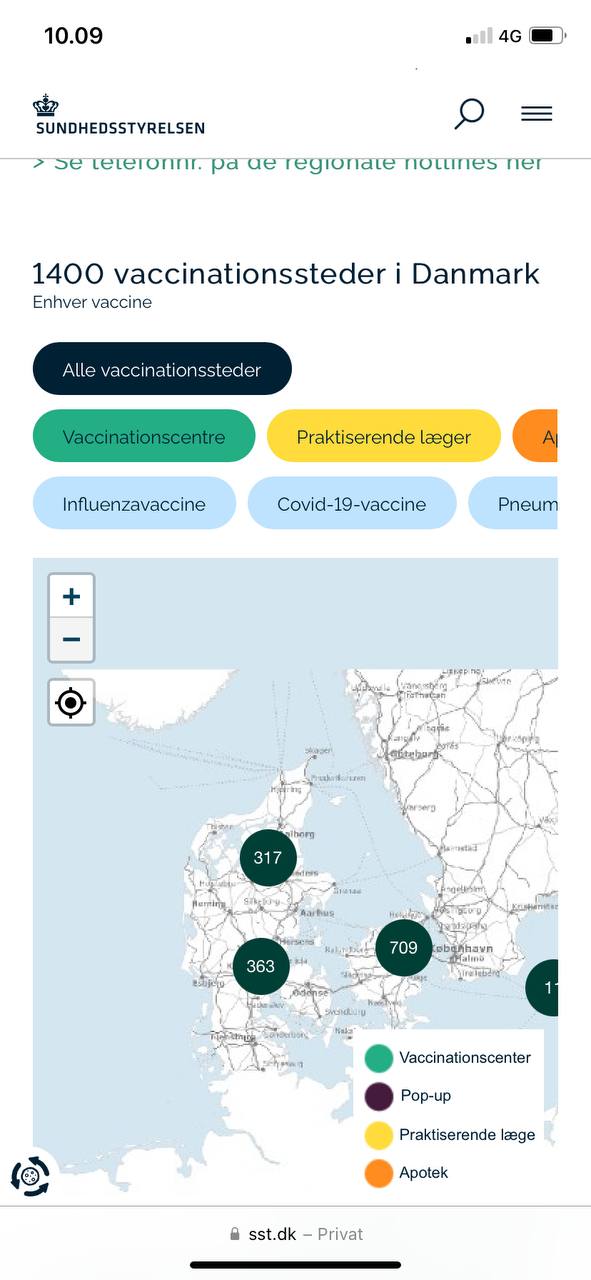The height and width of the screenshot is (1280, 591).
Task: Filter by Influenzavaccine
Action: pyautogui.click(x=134, y=504)
